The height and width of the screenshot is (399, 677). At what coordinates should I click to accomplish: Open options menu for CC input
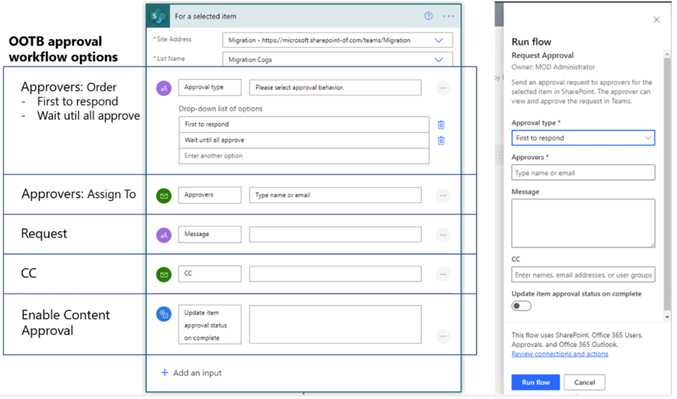pos(443,274)
